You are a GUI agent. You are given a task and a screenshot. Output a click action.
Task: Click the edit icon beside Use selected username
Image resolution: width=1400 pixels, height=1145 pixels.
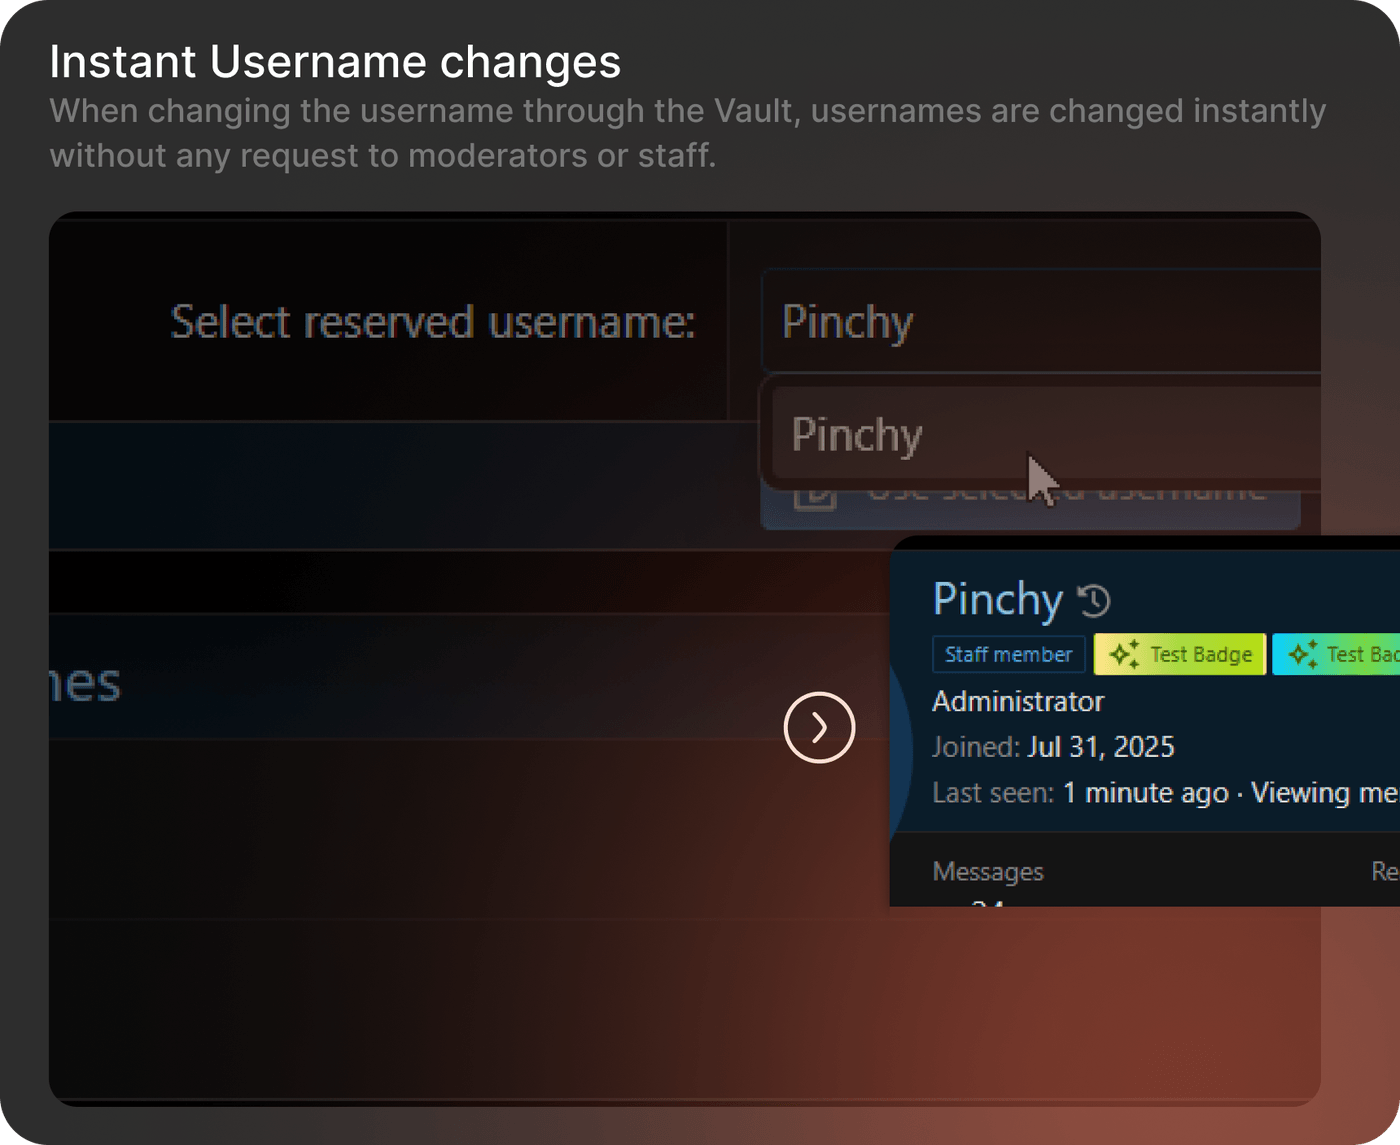tap(814, 494)
